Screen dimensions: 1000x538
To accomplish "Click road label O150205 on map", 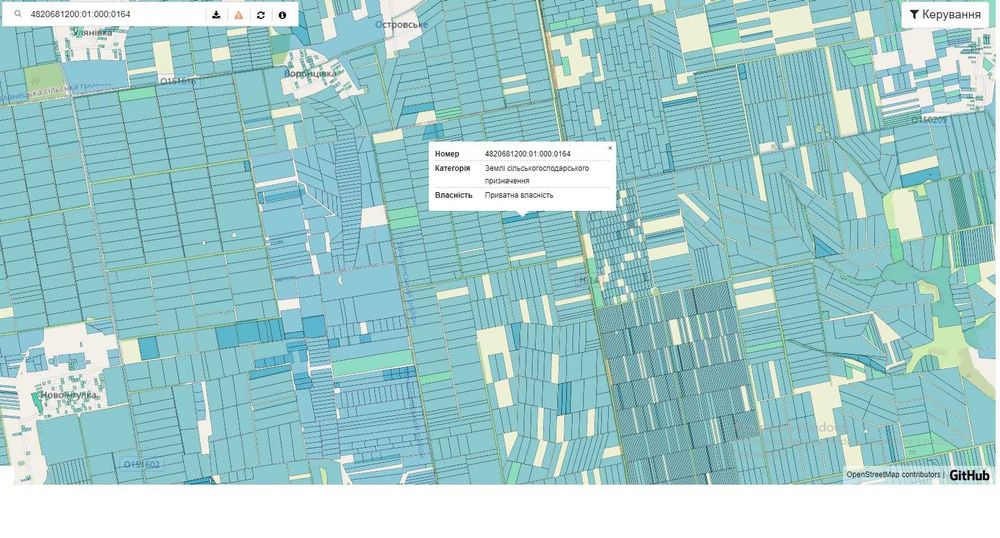I will (929, 119).
